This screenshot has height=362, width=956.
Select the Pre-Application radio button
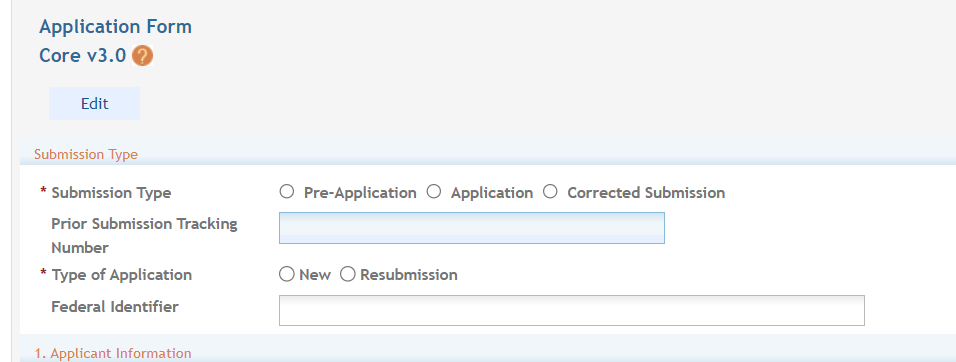(x=287, y=192)
